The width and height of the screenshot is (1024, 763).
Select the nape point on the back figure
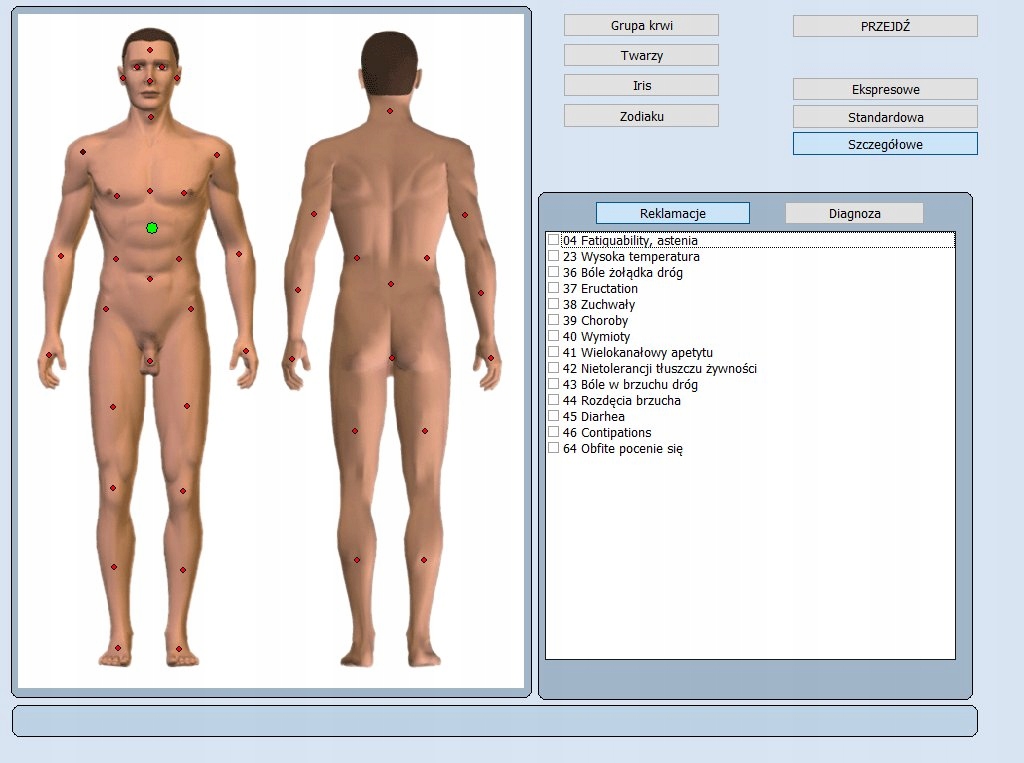click(390, 111)
